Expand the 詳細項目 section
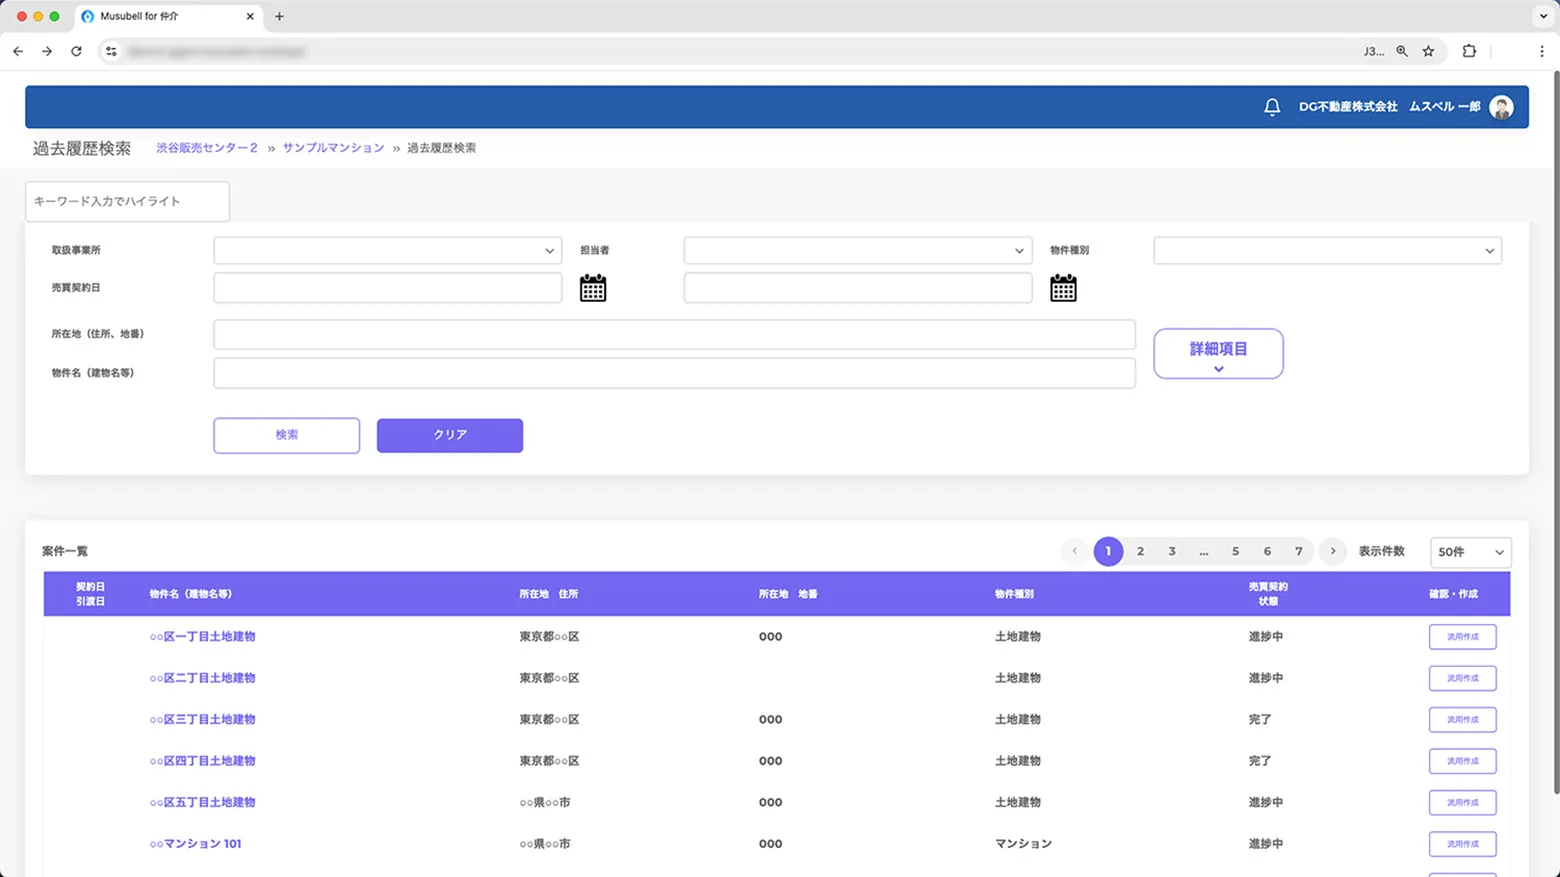 (1218, 354)
